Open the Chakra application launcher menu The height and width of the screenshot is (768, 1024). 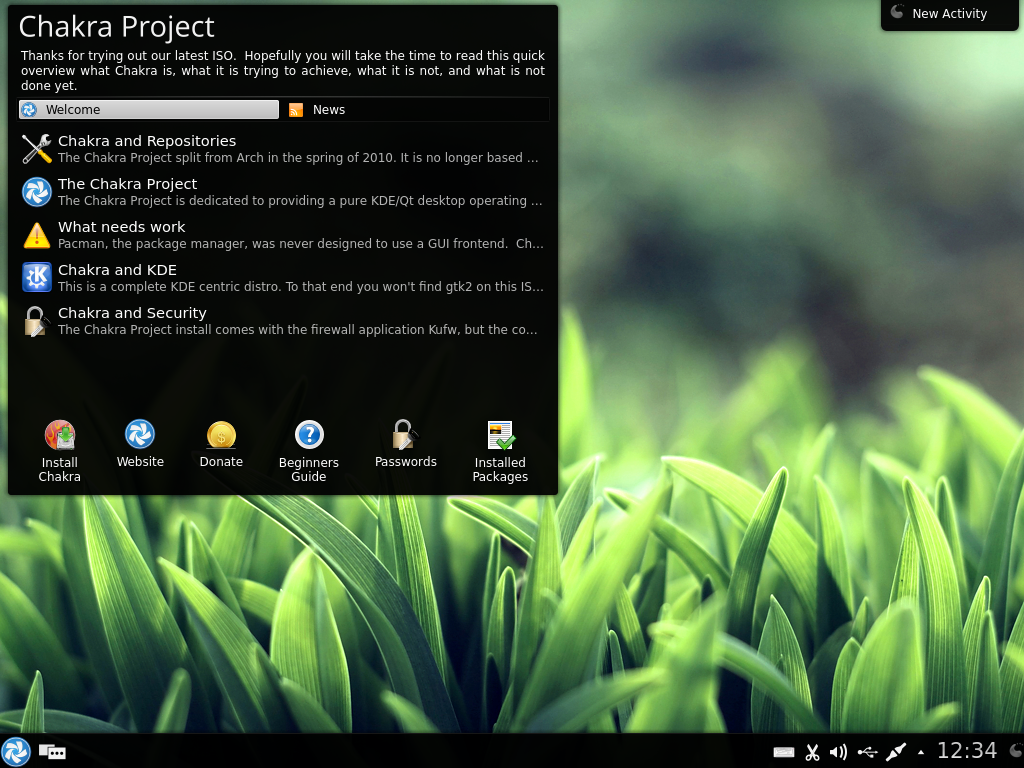[x=16, y=751]
